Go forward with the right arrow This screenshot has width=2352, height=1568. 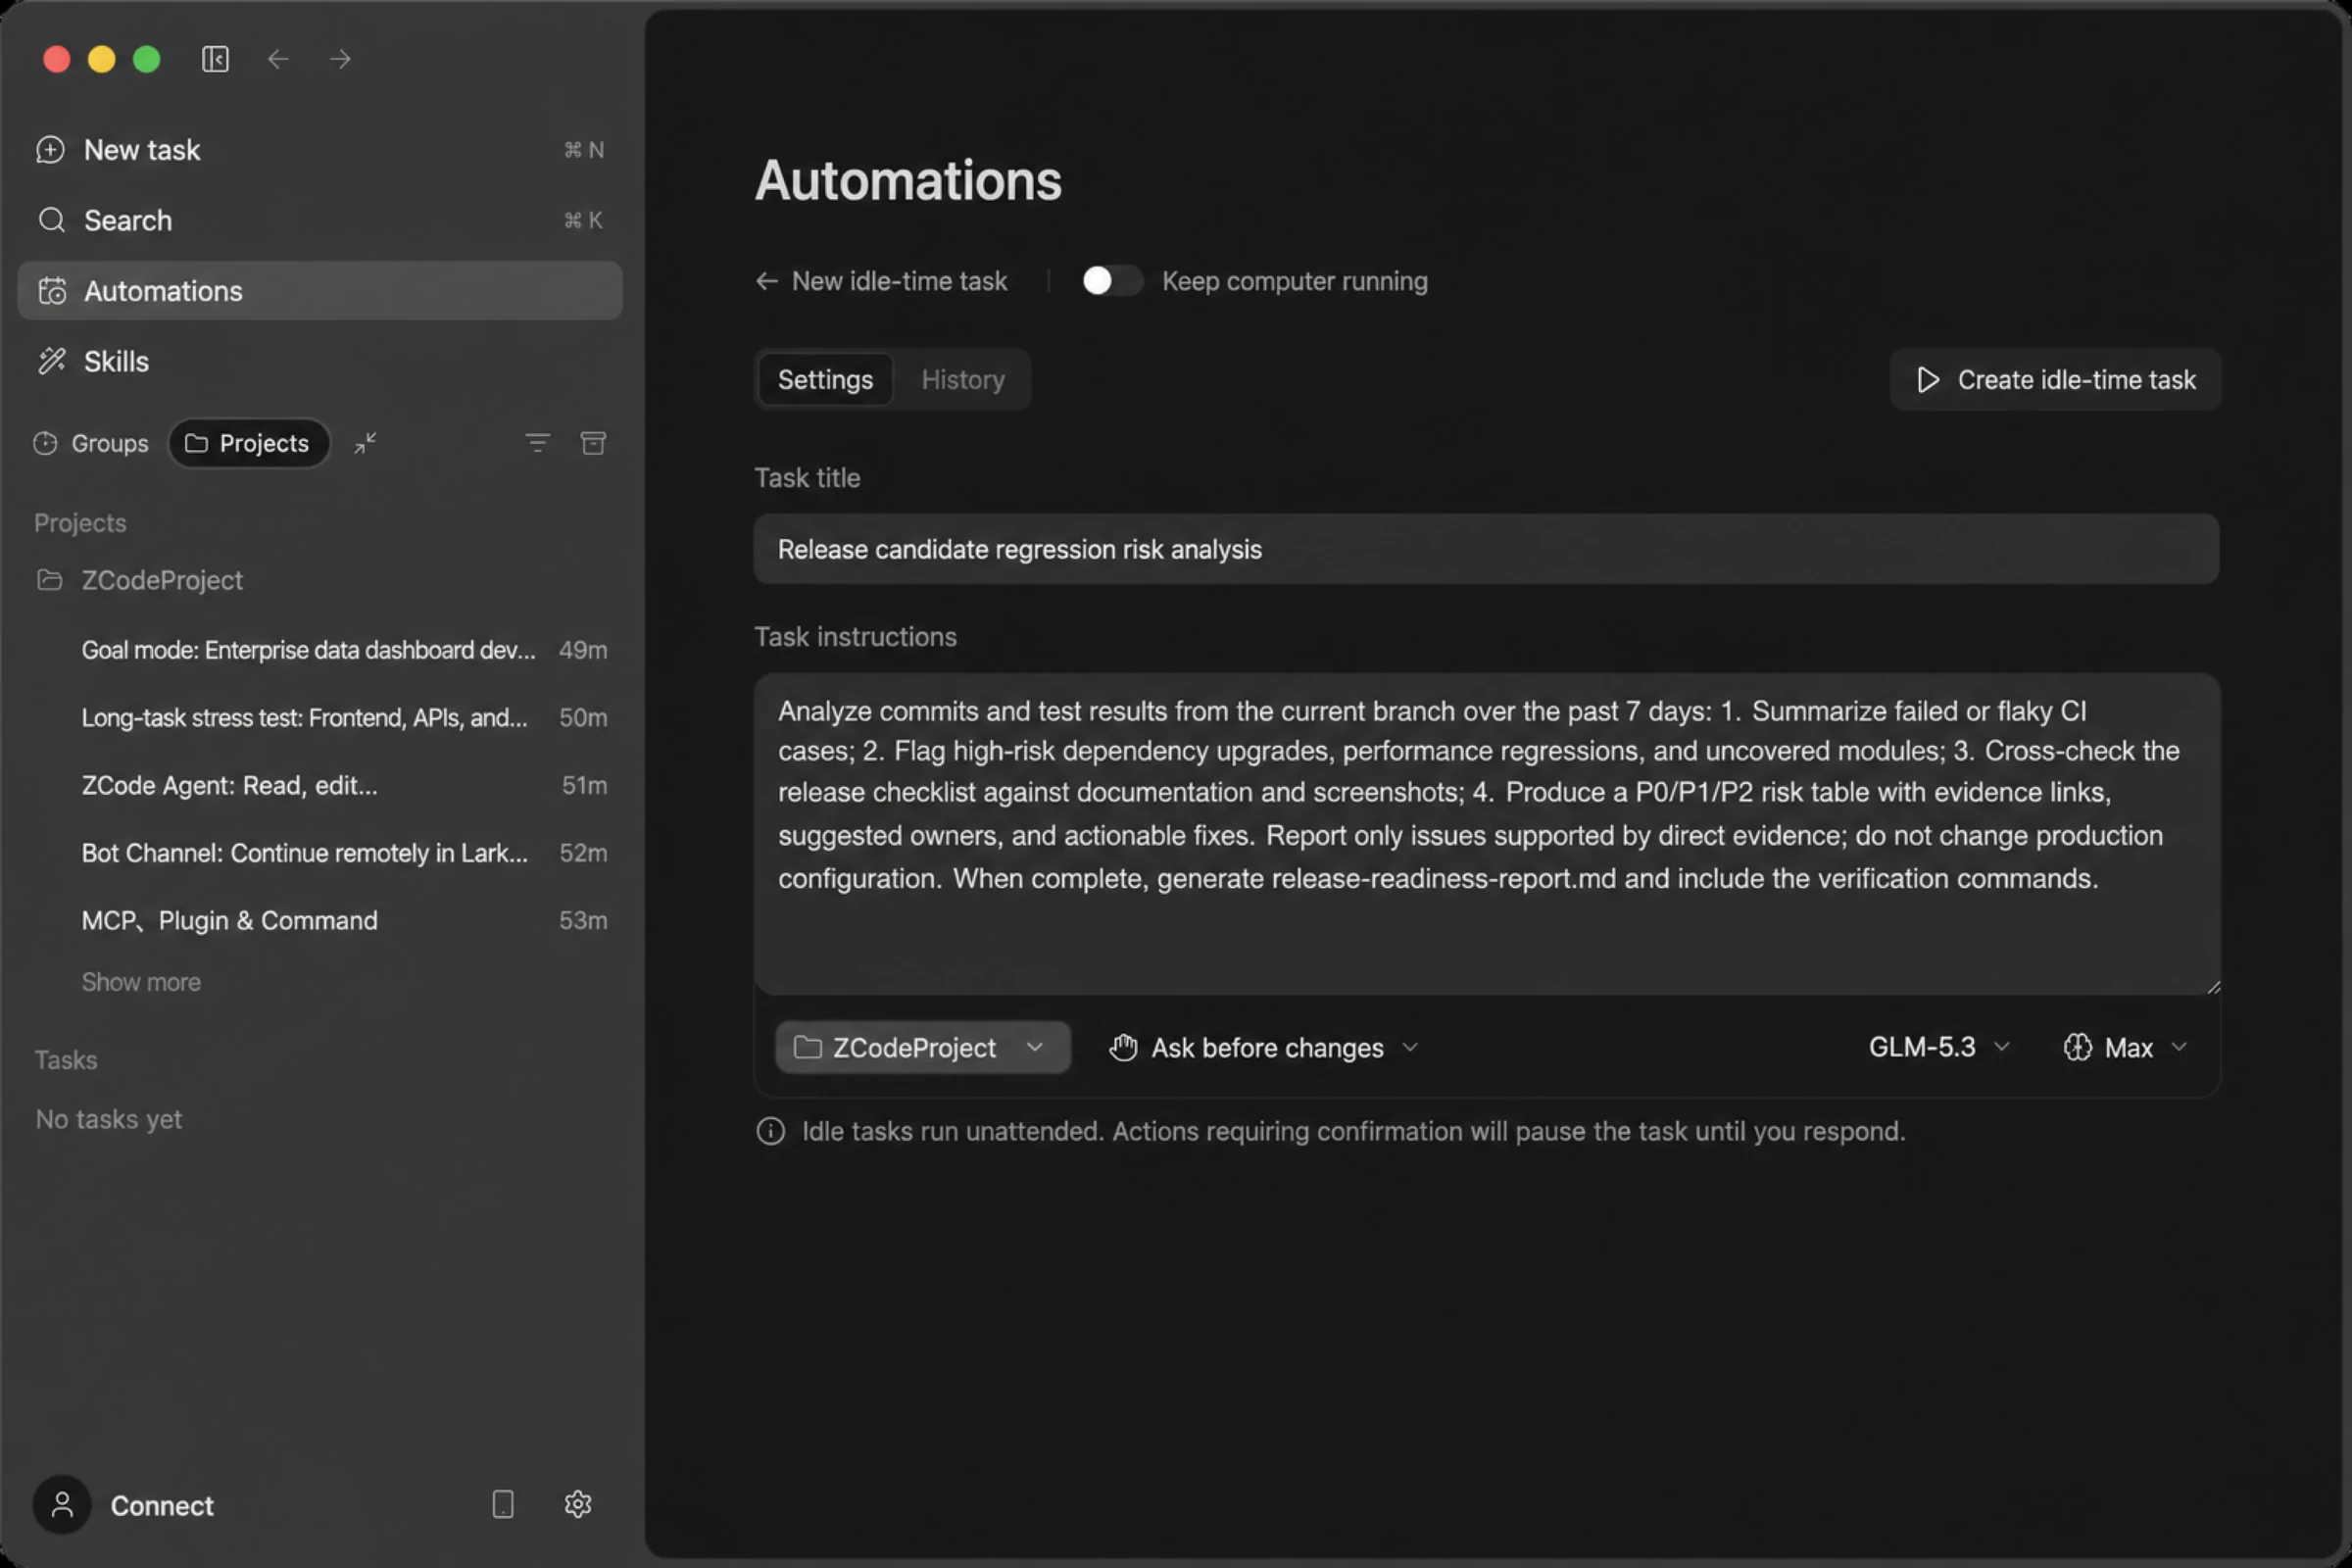tap(340, 59)
